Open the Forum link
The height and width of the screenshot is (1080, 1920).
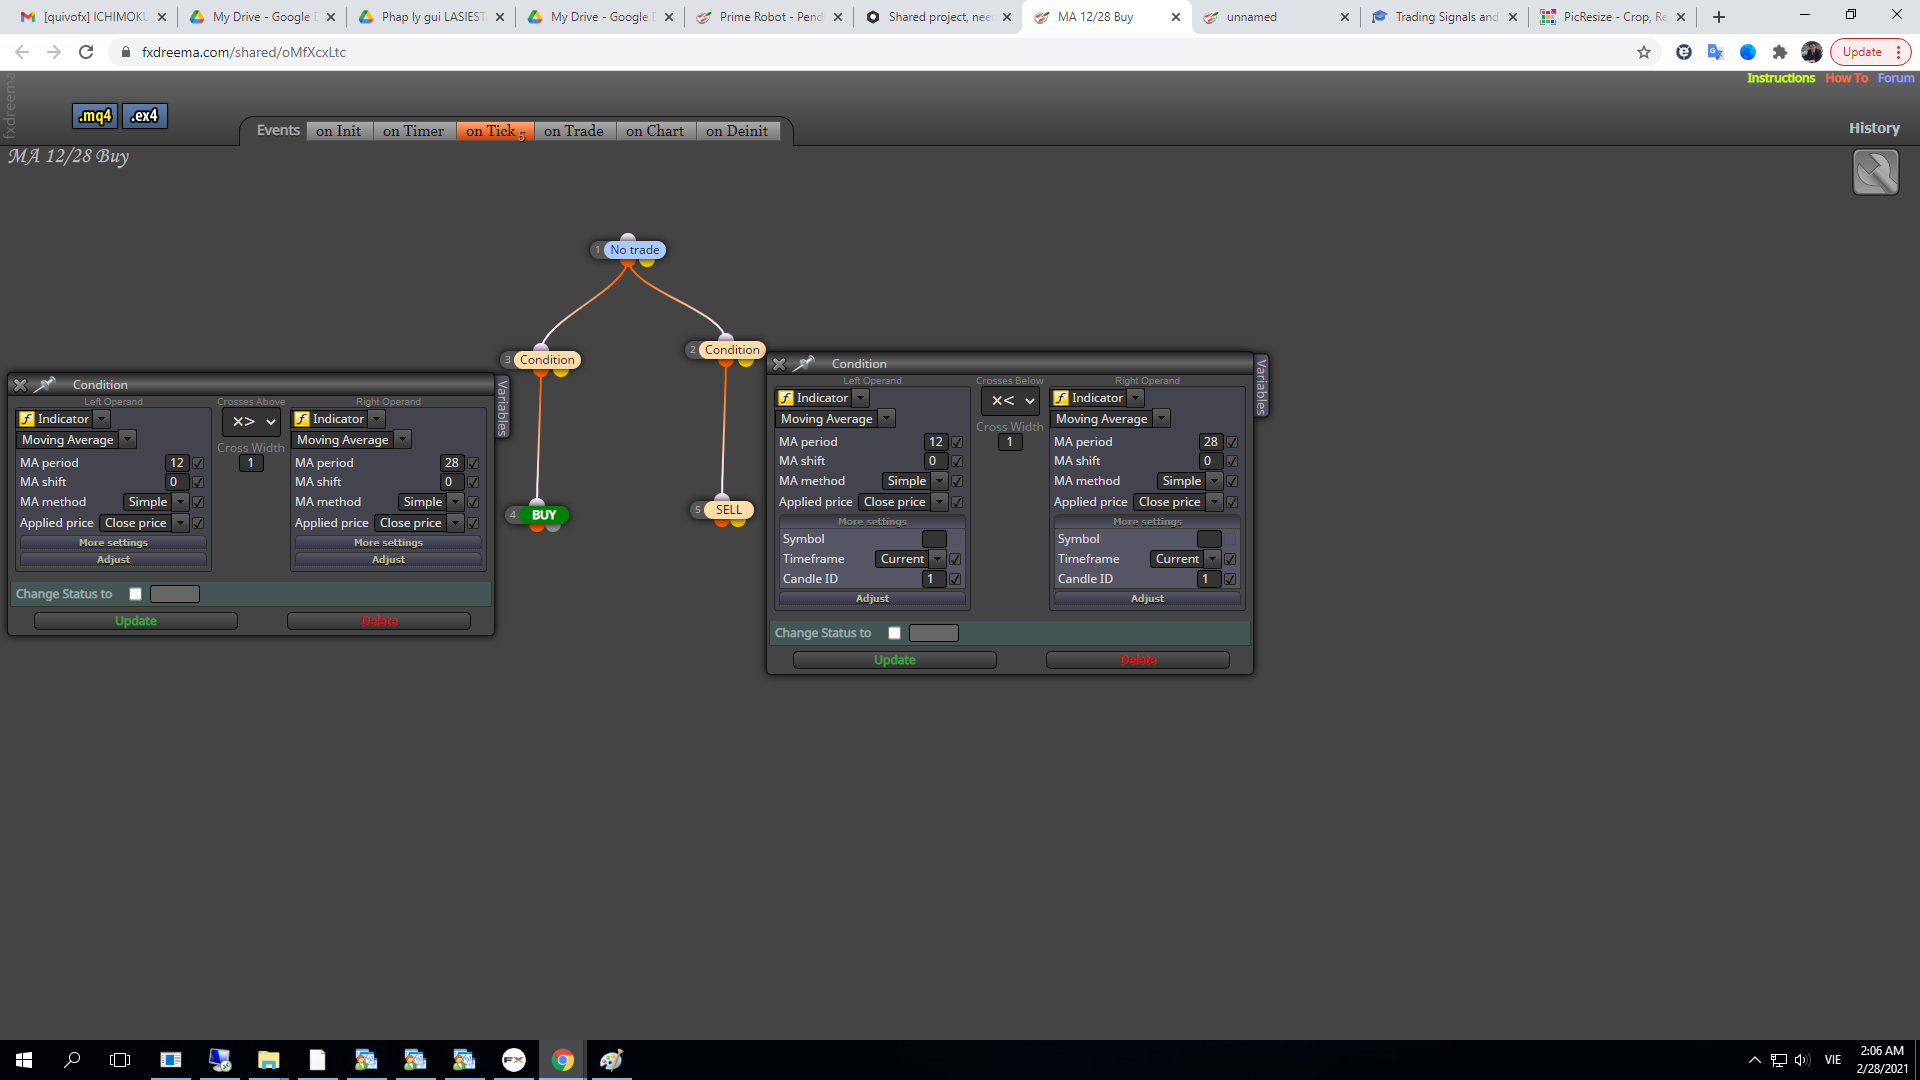pyautogui.click(x=1896, y=78)
